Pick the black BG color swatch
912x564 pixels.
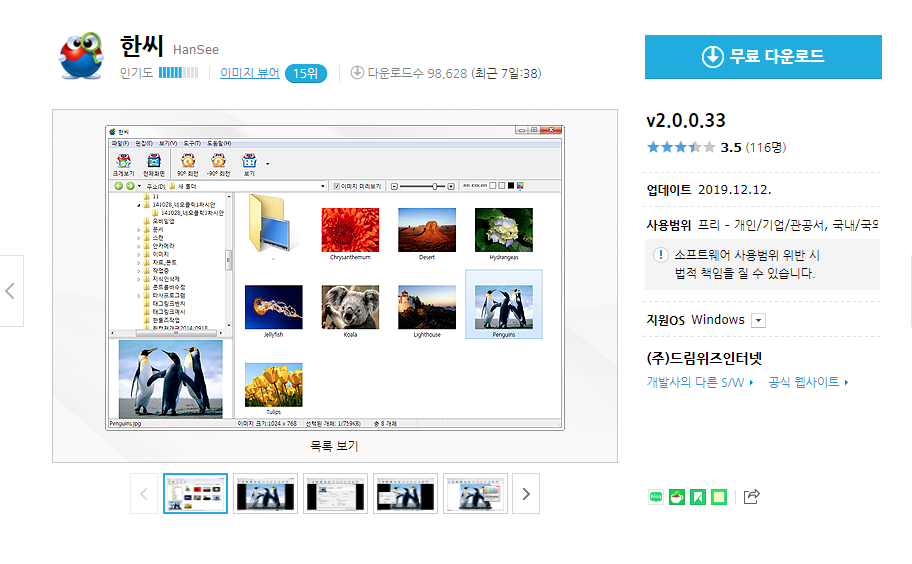pyautogui.click(x=511, y=186)
